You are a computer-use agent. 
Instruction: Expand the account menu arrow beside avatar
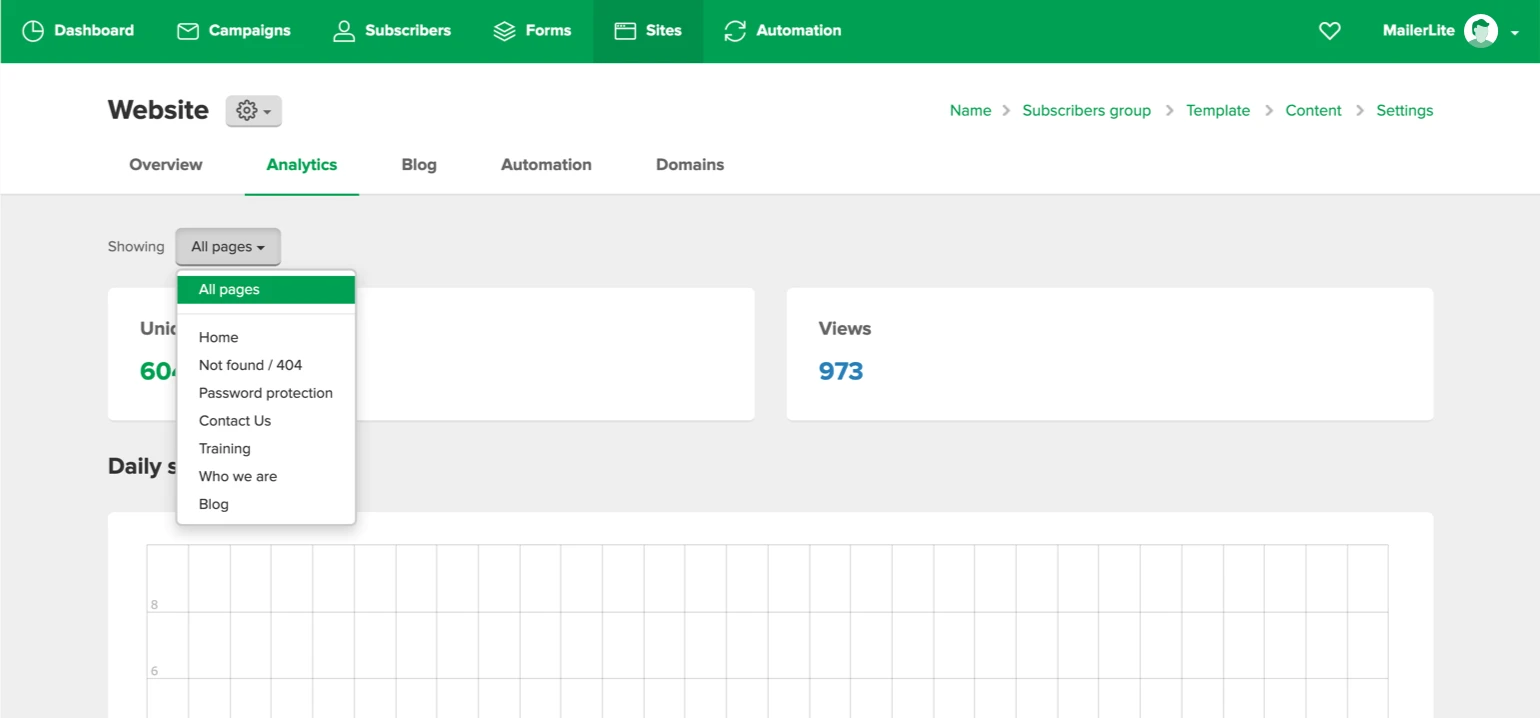(x=1515, y=33)
